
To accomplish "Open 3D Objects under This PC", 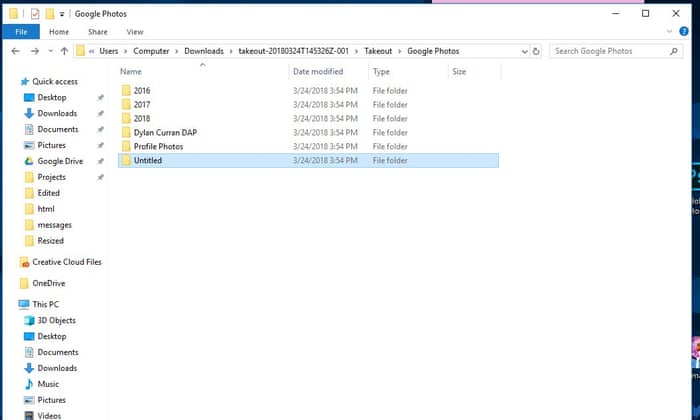I will coord(56,320).
